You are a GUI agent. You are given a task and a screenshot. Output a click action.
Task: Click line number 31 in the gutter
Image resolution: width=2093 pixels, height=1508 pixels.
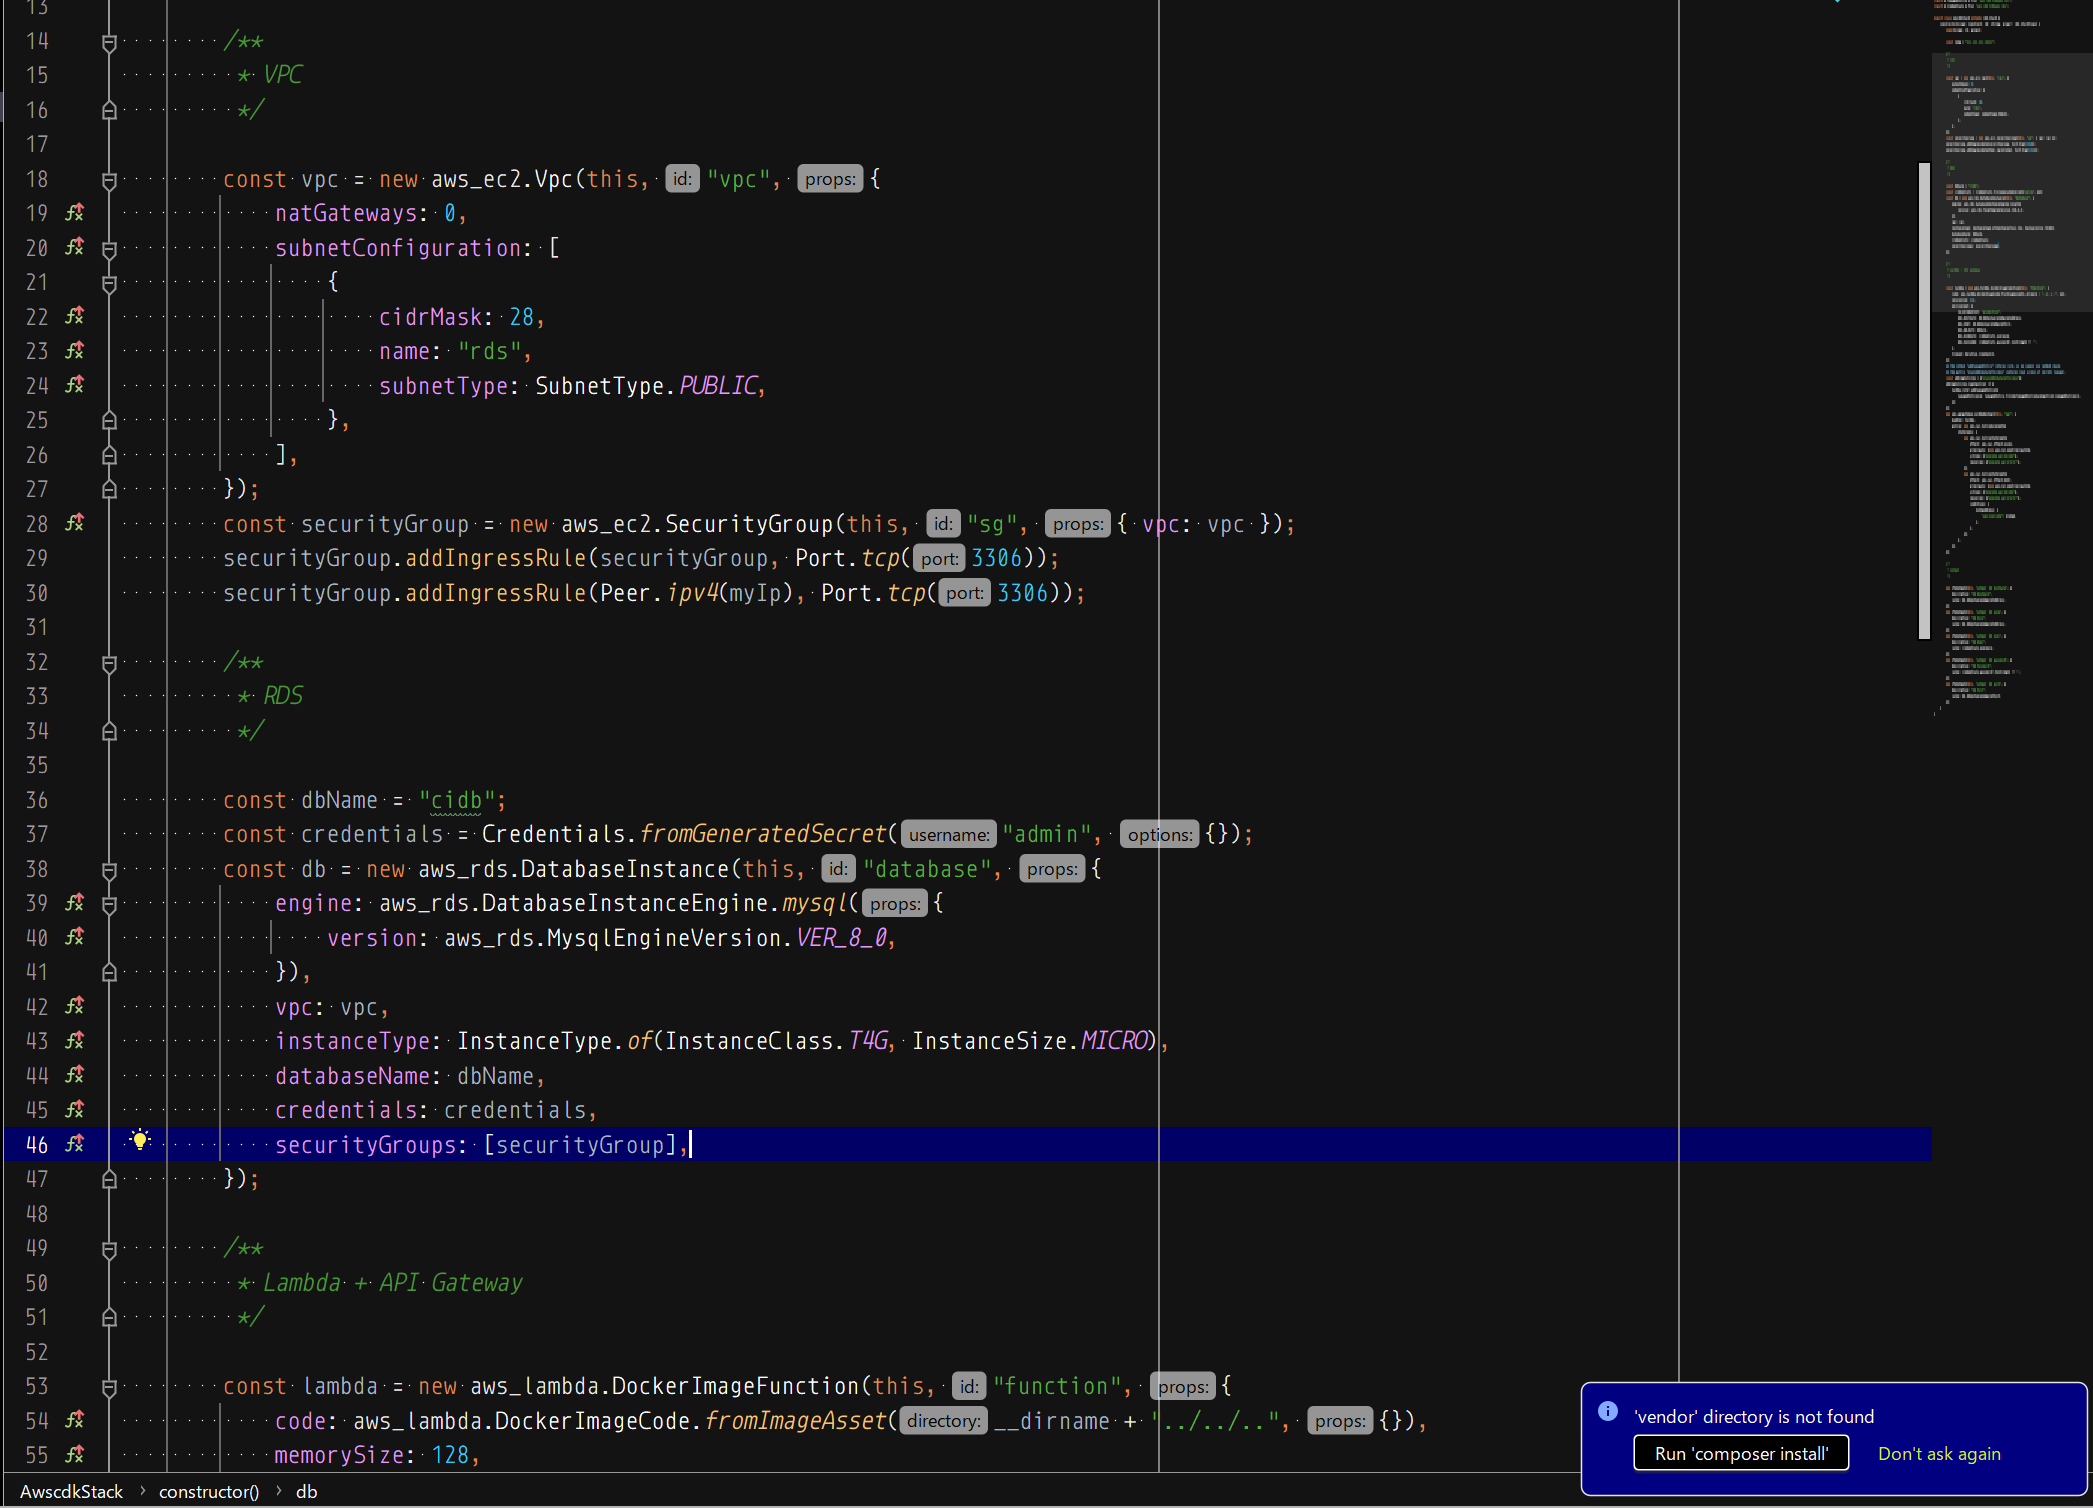click(37, 627)
